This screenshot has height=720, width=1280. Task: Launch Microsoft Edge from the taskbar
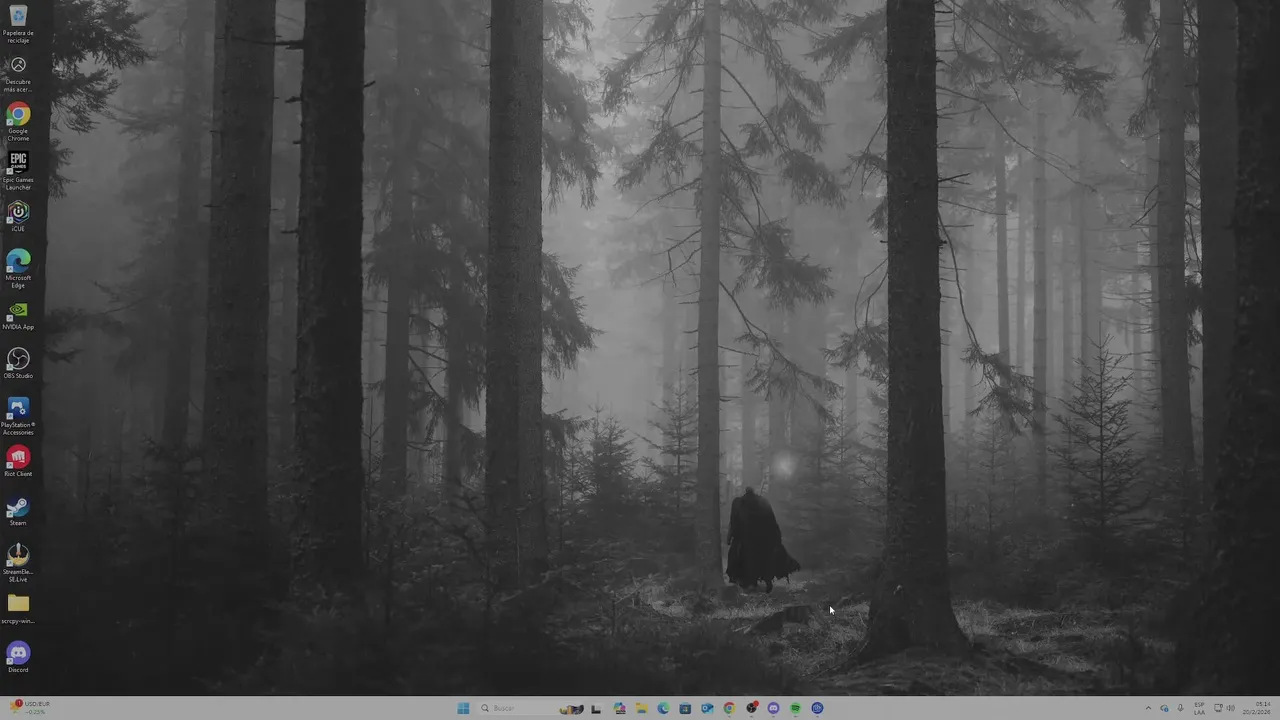coord(663,708)
